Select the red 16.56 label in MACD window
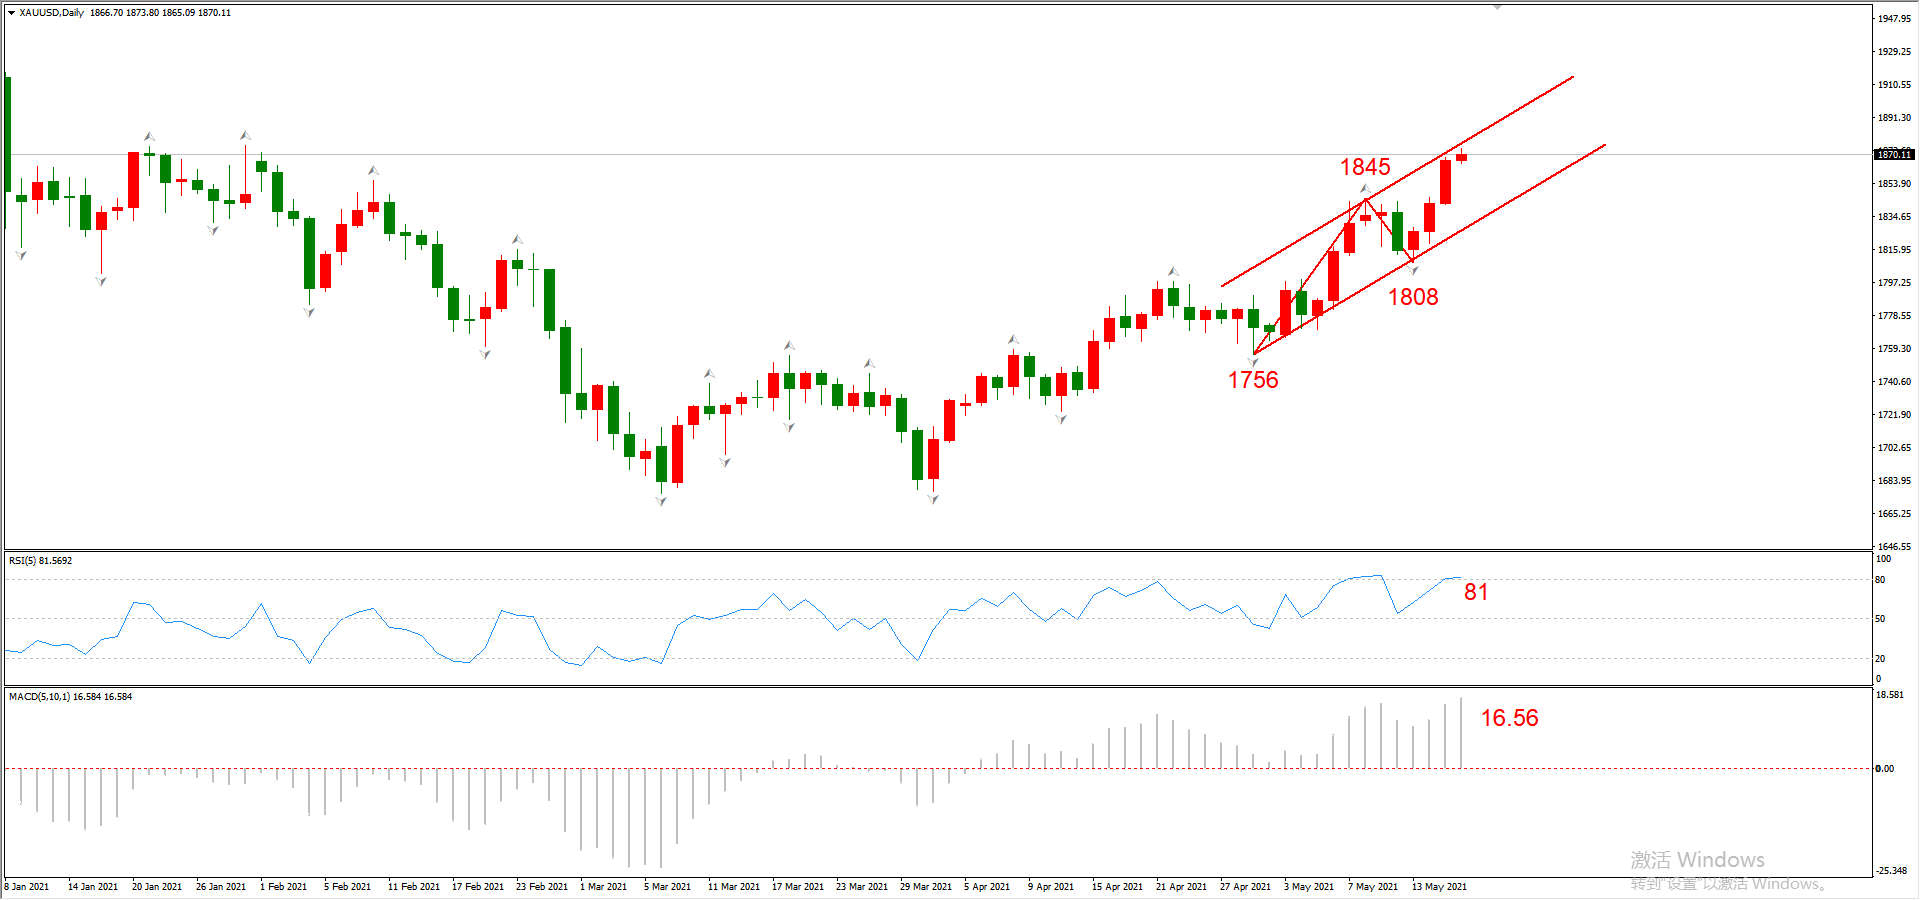Screen dimensions: 1920x900 (1509, 718)
